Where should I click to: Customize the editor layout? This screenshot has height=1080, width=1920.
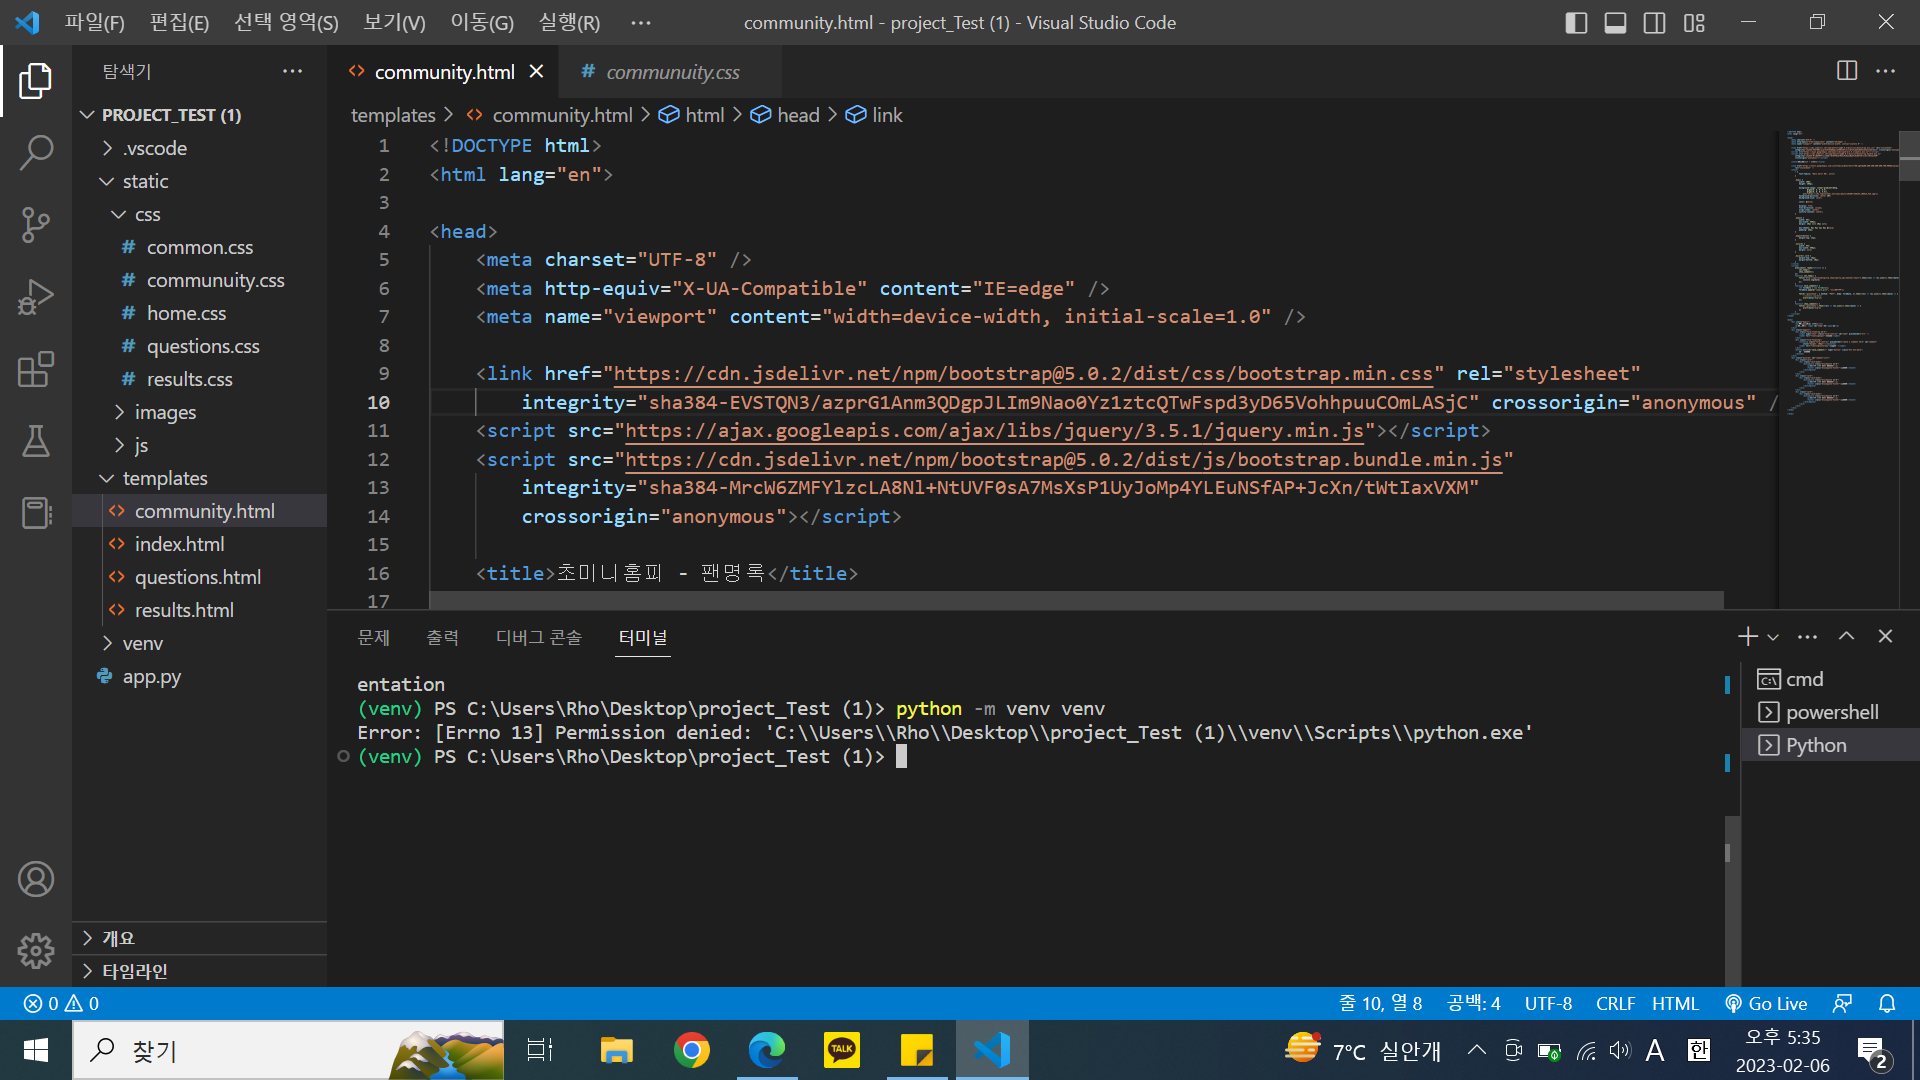click(x=1694, y=22)
